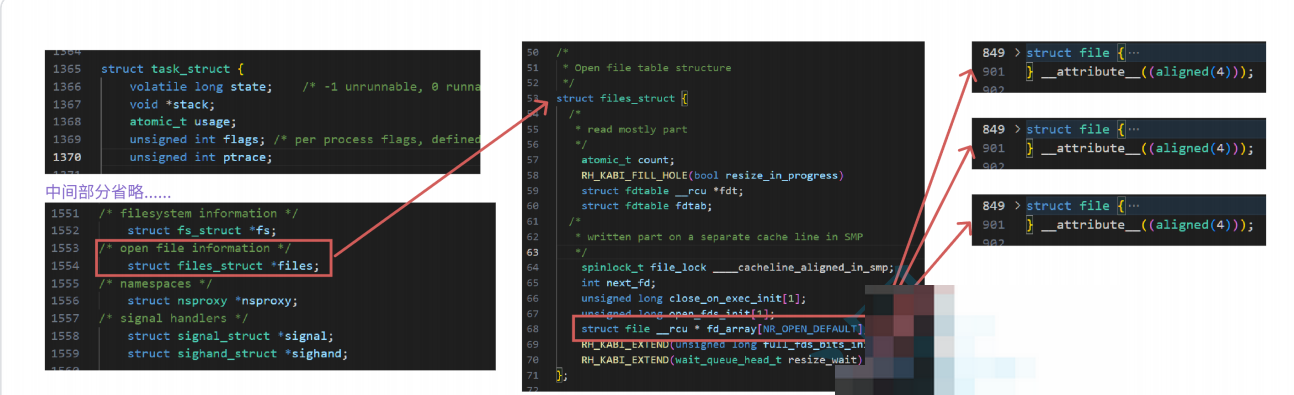The width and height of the screenshot is (1294, 395).
Task: Click line number 63 in the files_struct snippet
Action: pos(532,252)
